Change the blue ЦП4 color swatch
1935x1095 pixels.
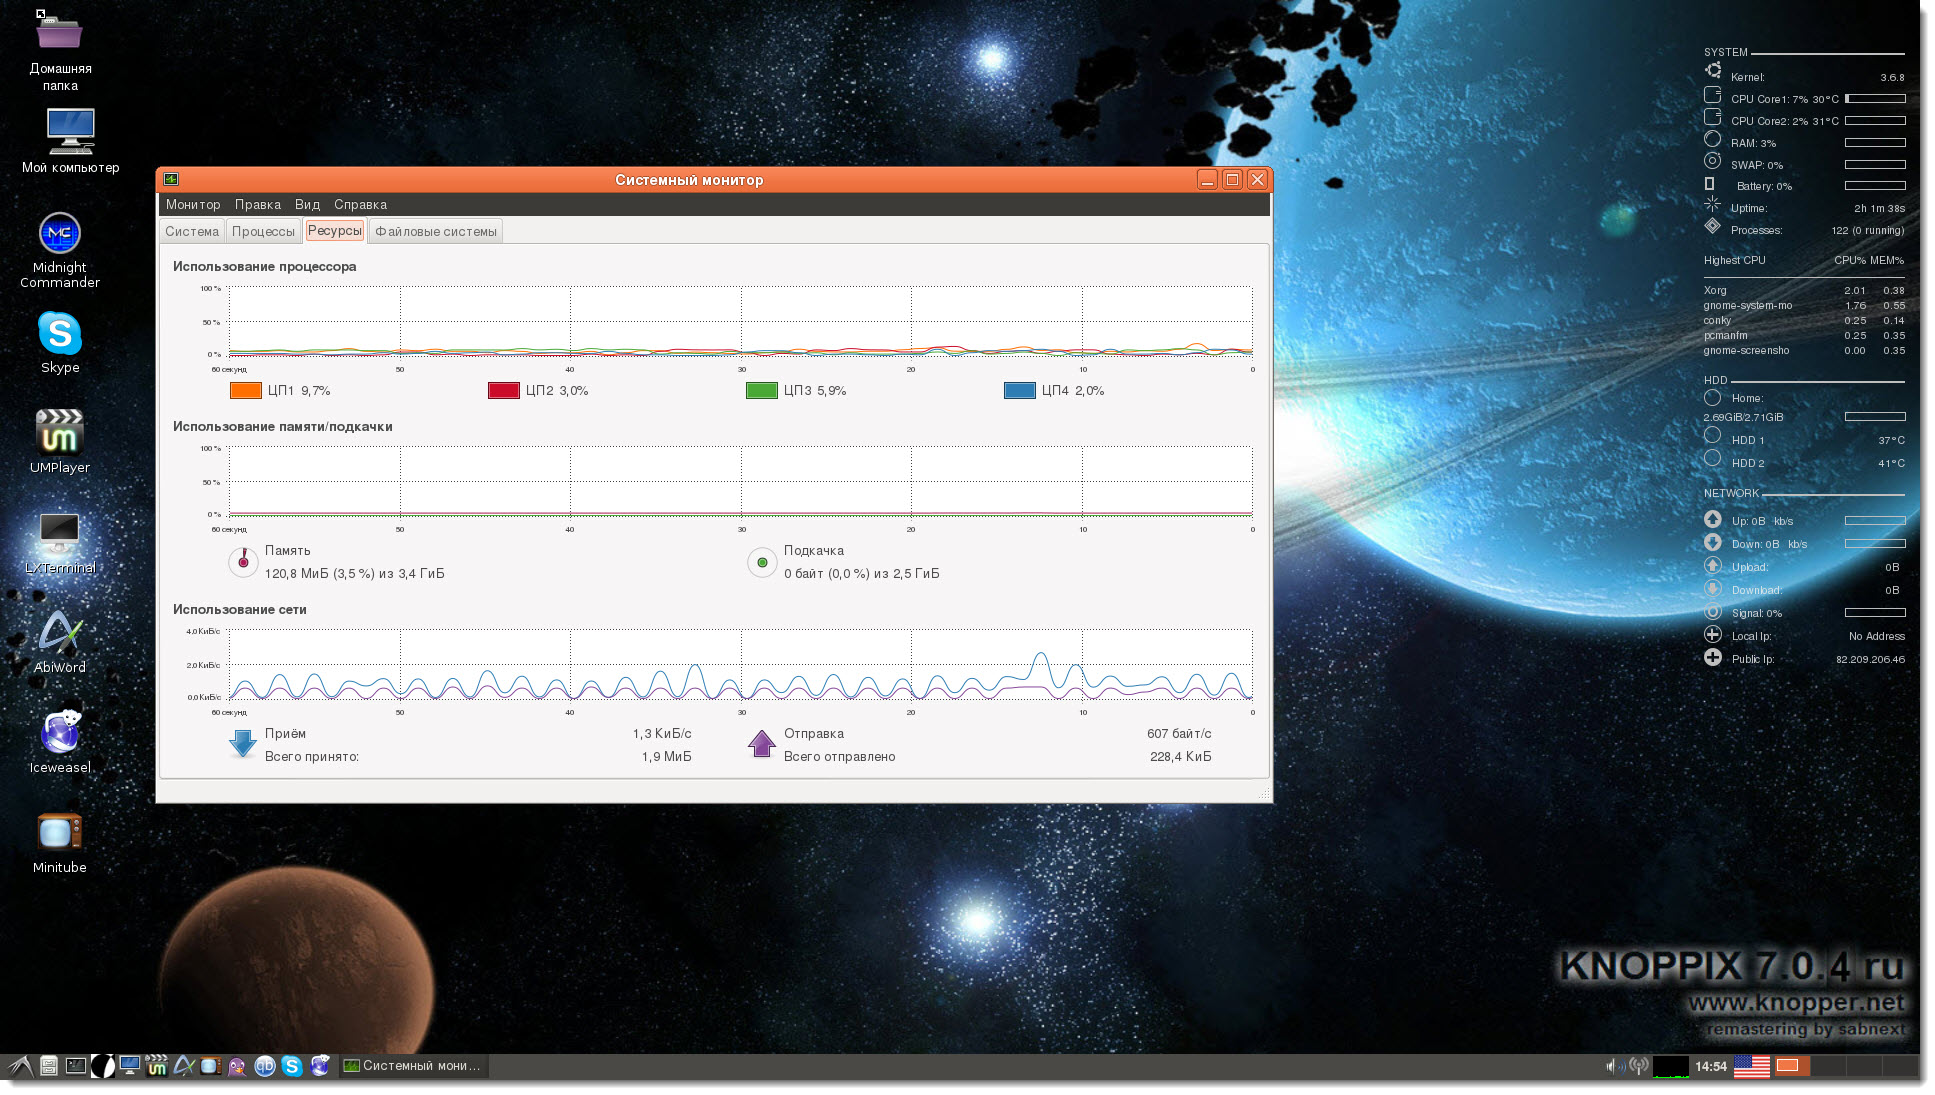[x=1020, y=391]
